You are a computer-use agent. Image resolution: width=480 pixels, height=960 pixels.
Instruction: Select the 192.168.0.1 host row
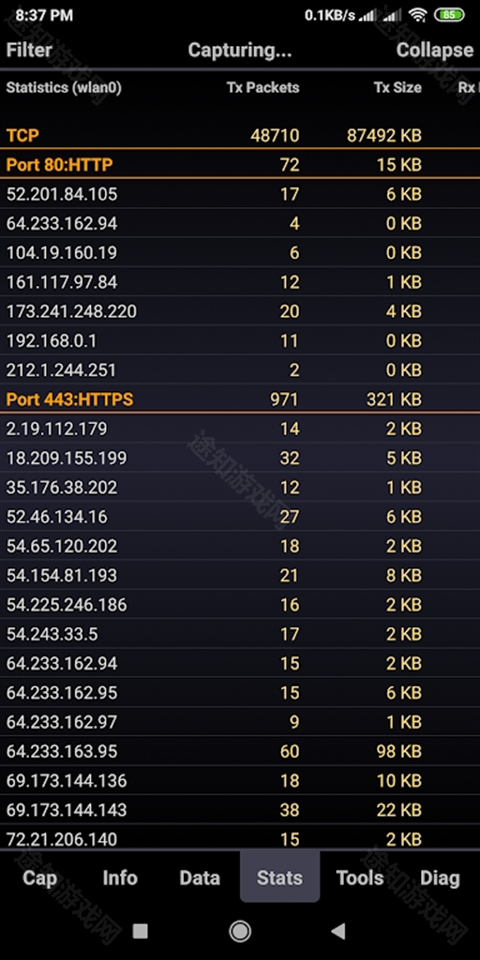240,340
